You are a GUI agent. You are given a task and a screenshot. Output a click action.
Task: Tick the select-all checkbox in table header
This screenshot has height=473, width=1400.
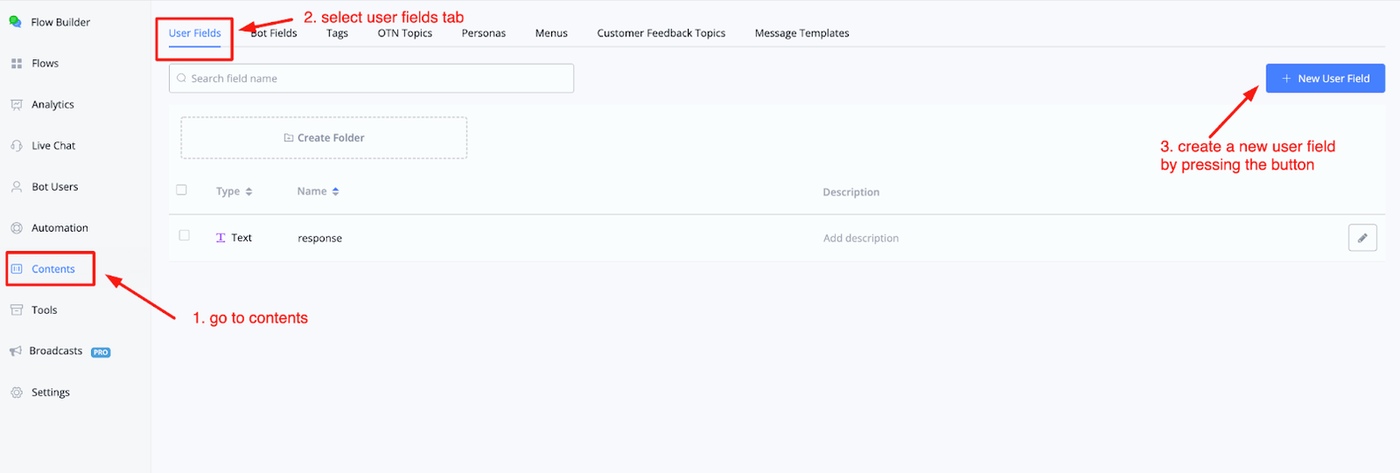tap(182, 190)
